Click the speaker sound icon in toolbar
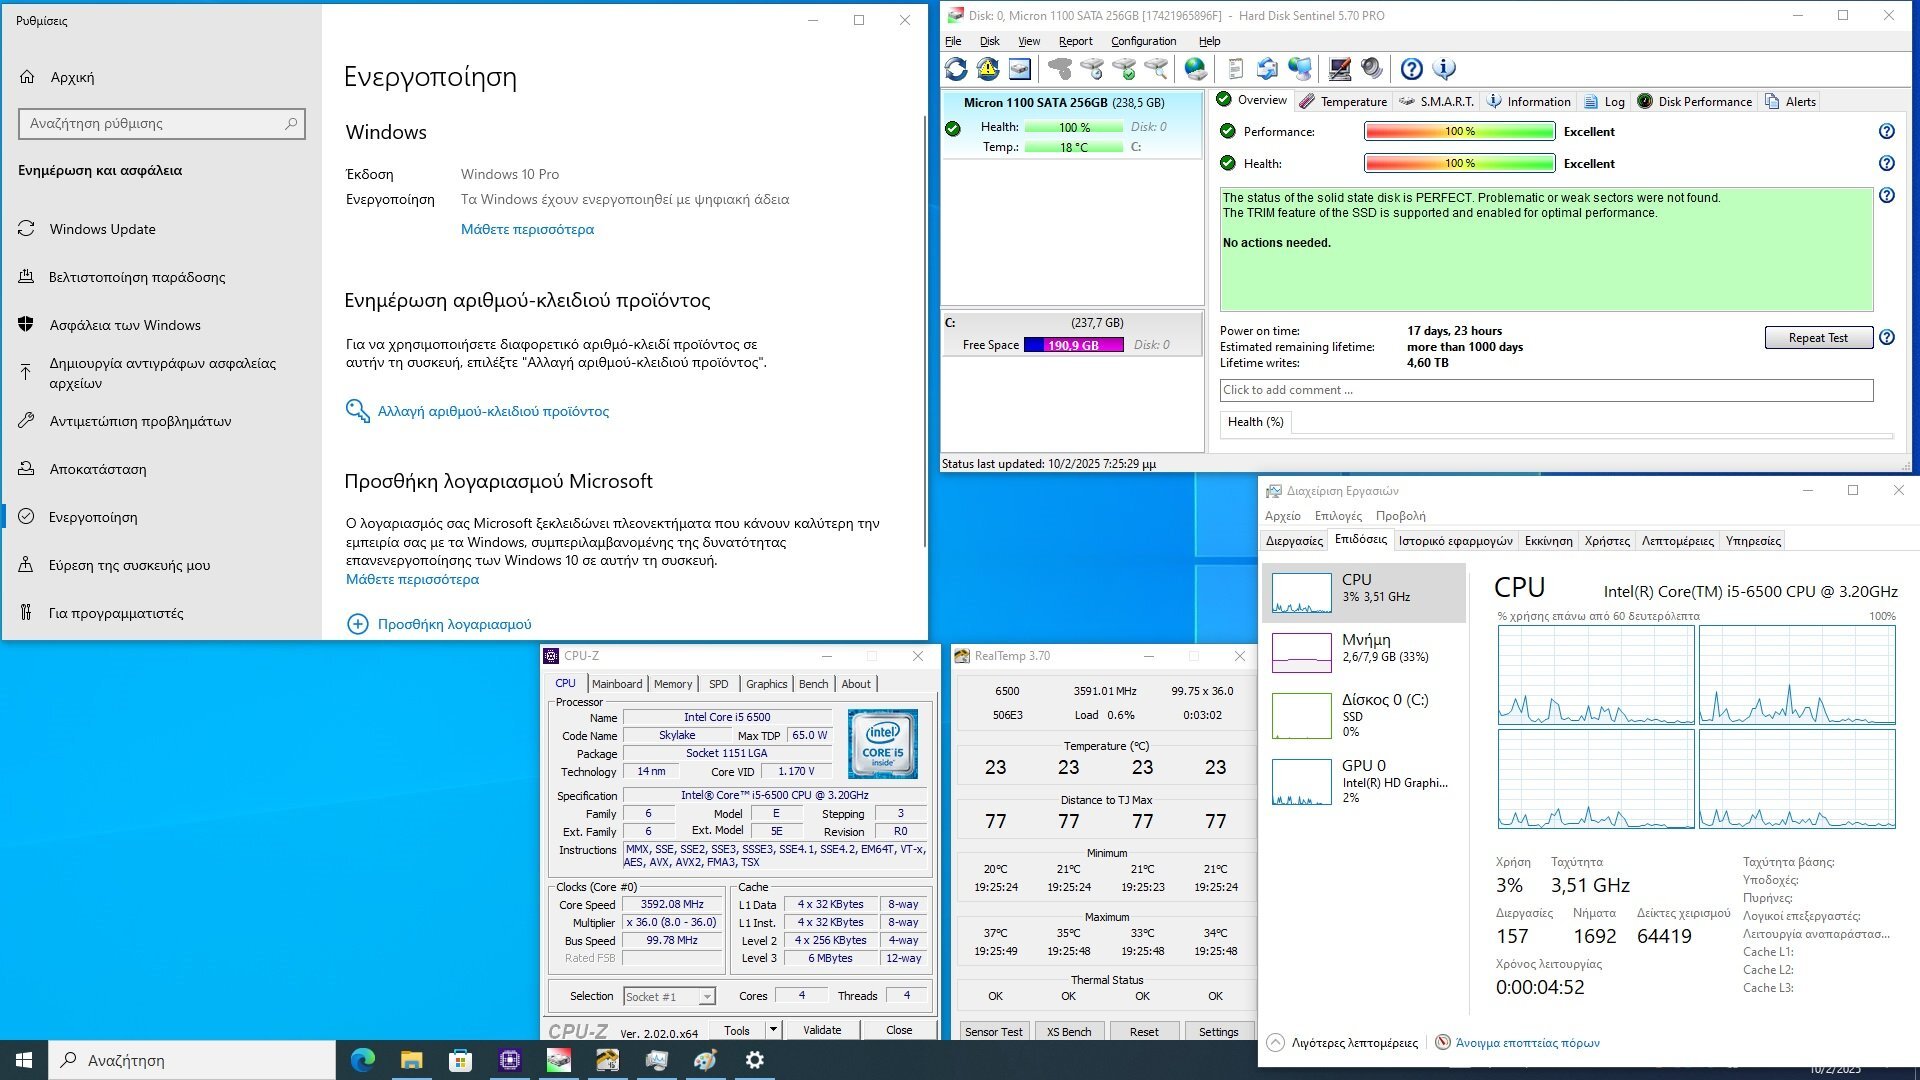 1372,69
